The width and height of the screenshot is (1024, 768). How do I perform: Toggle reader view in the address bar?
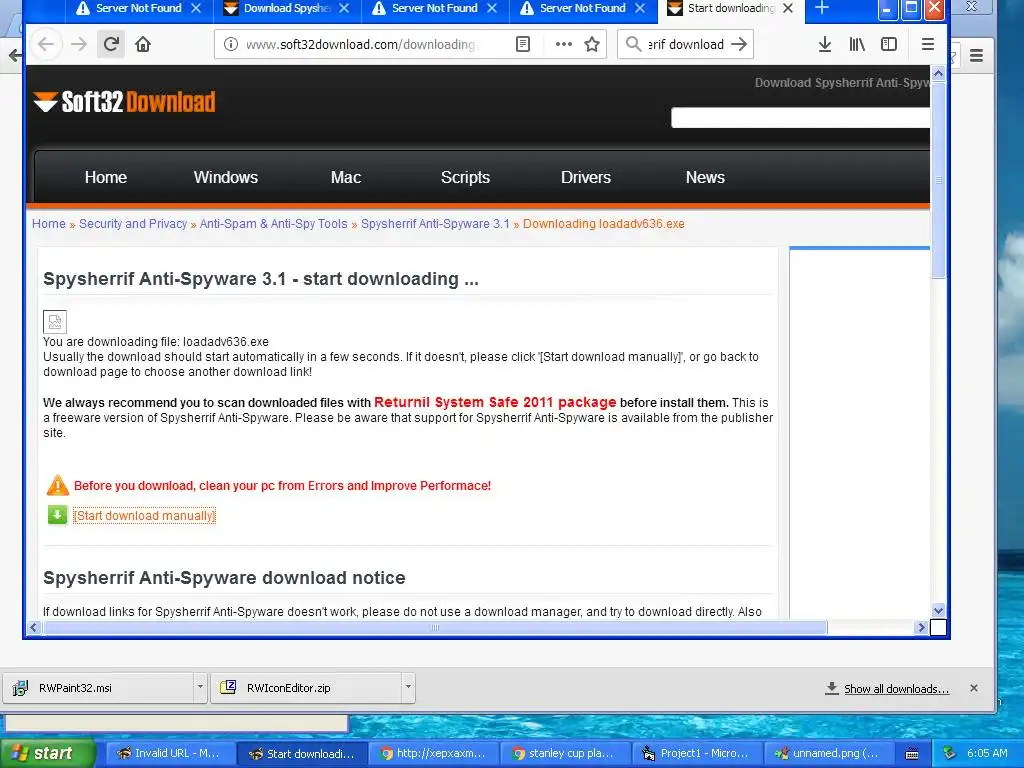tap(522, 44)
